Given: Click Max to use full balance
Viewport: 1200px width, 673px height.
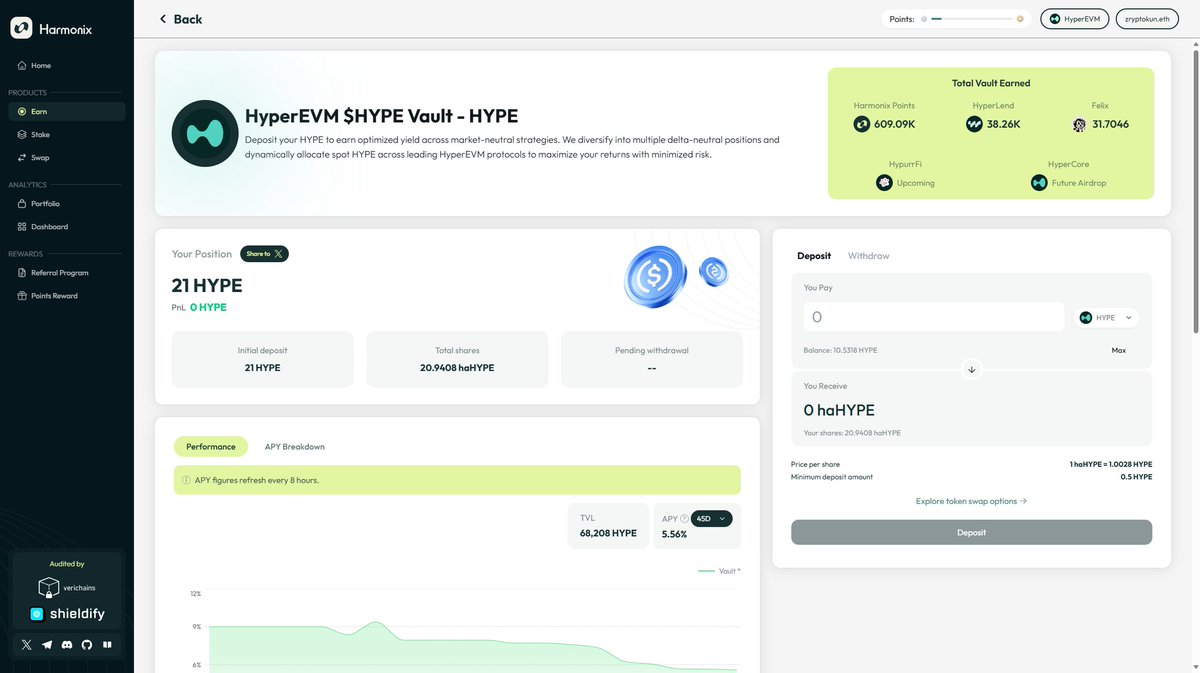Looking at the screenshot, I should click(x=1118, y=351).
